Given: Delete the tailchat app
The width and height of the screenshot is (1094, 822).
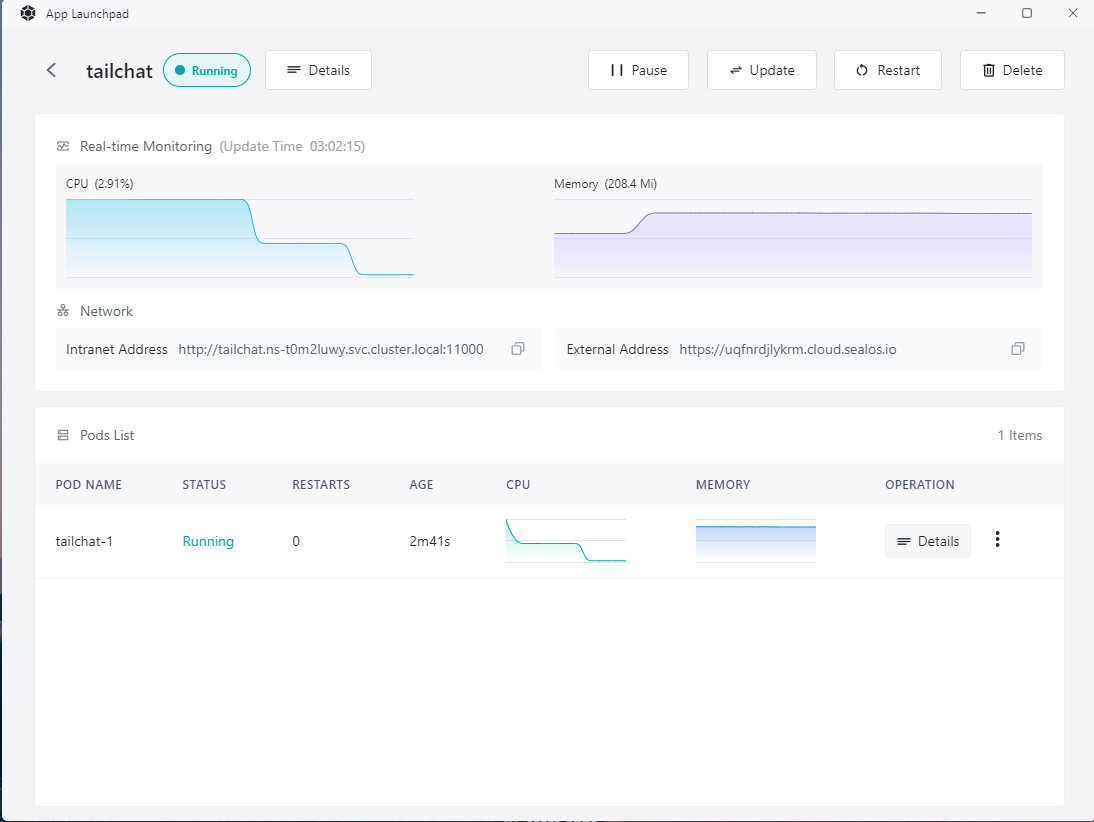Looking at the screenshot, I should 1012,70.
